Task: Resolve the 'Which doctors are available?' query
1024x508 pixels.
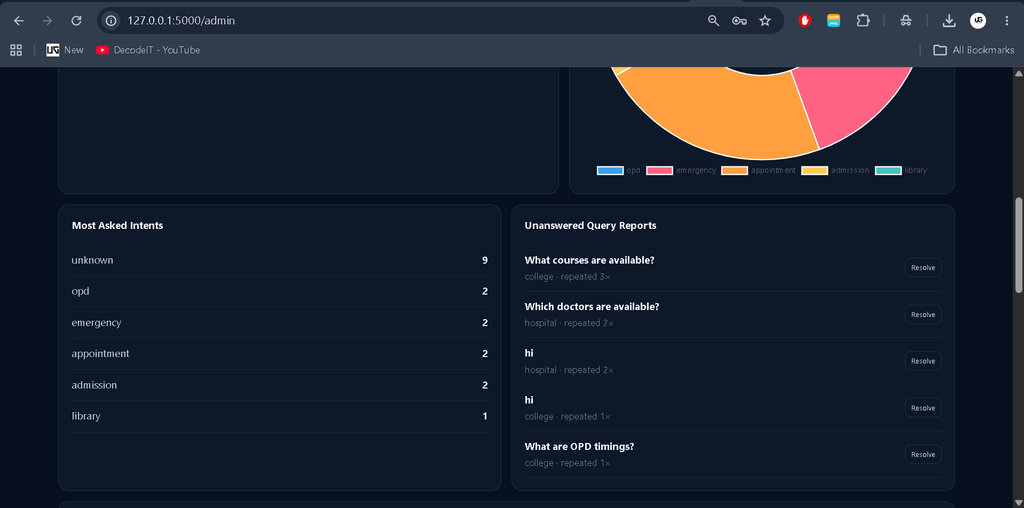Action: pos(923,314)
